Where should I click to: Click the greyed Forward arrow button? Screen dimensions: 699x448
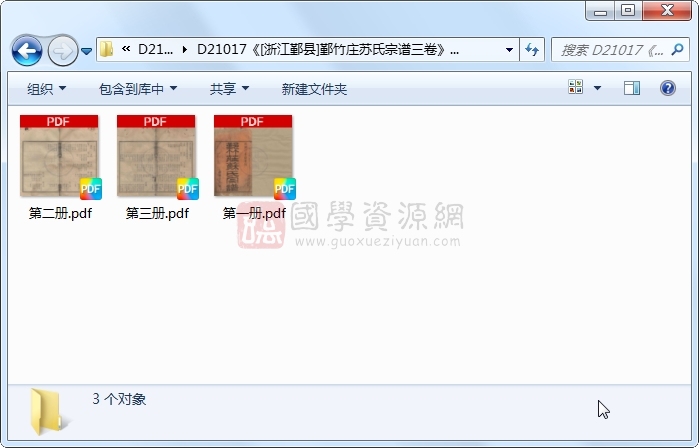click(62, 51)
